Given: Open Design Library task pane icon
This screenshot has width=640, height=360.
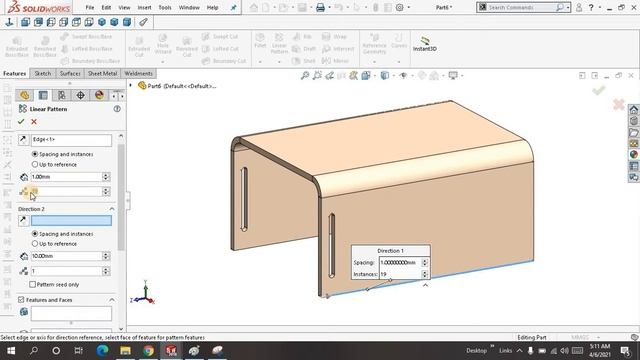Looking at the screenshot, I should coord(633,121).
